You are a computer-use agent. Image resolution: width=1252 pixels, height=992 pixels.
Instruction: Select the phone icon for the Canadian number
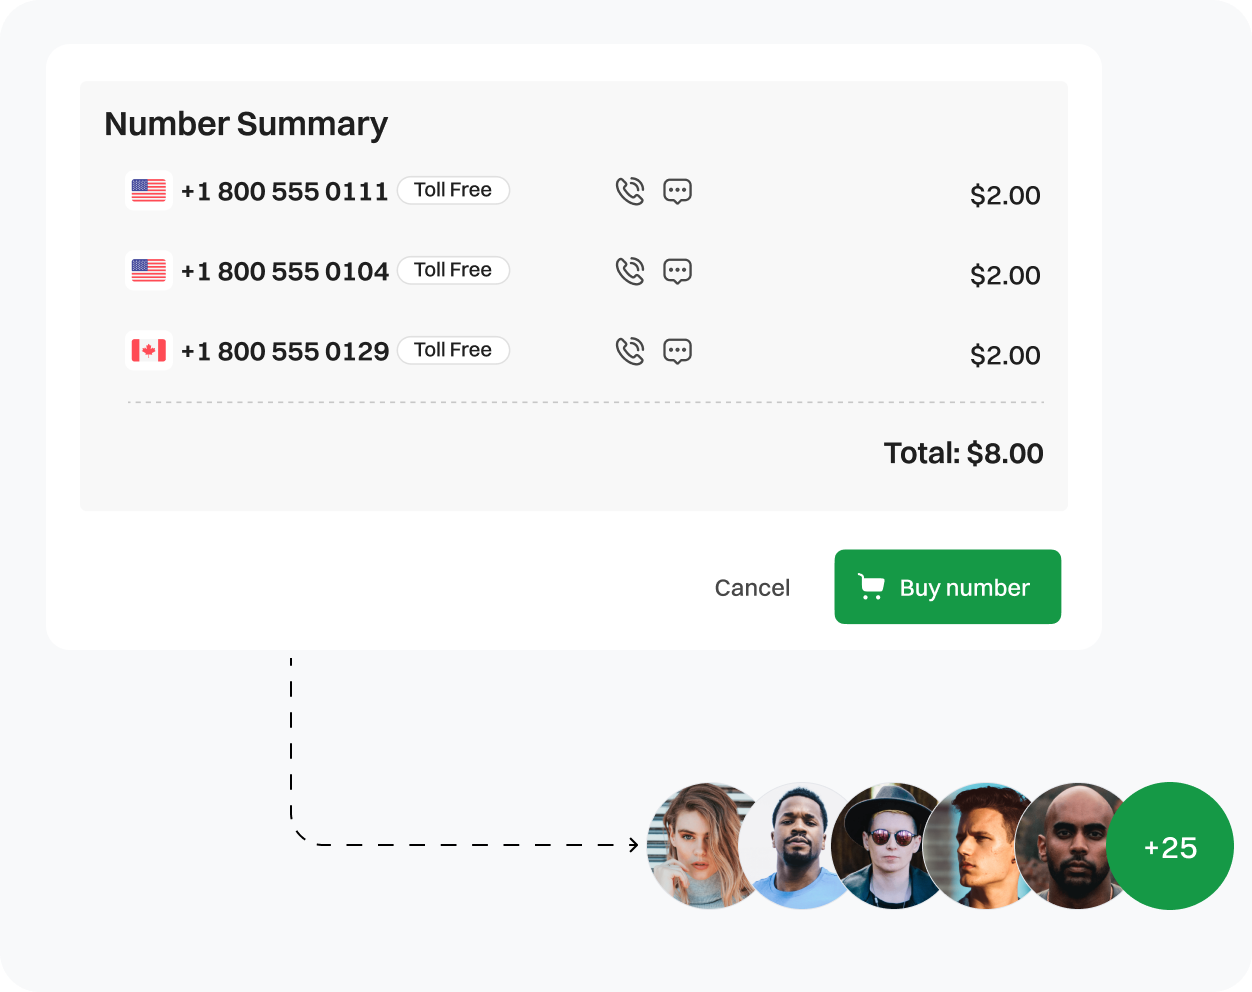pyautogui.click(x=630, y=350)
